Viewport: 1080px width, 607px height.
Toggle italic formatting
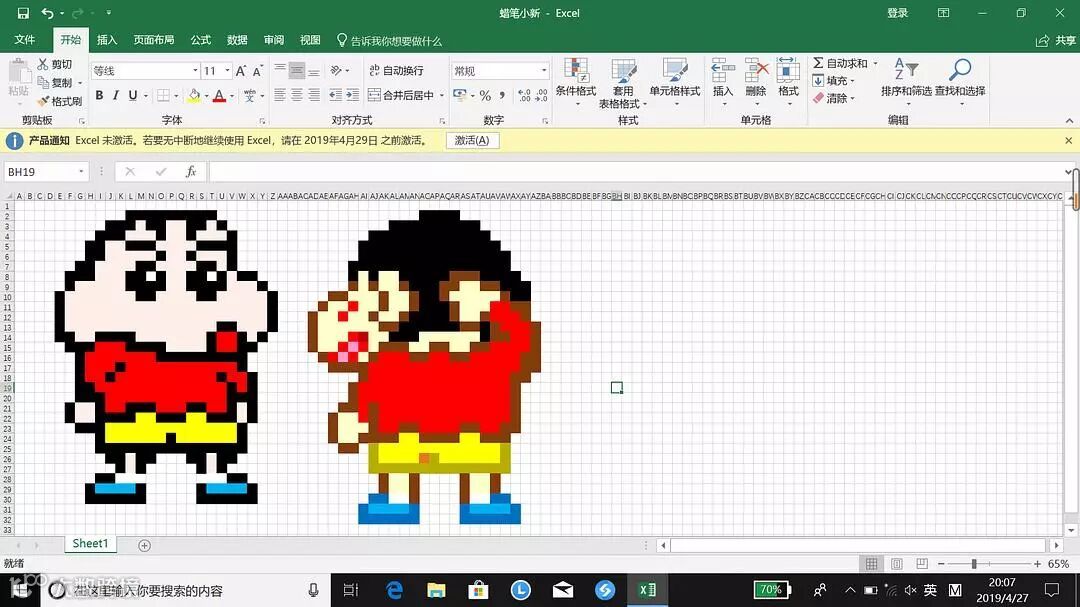pyautogui.click(x=116, y=95)
